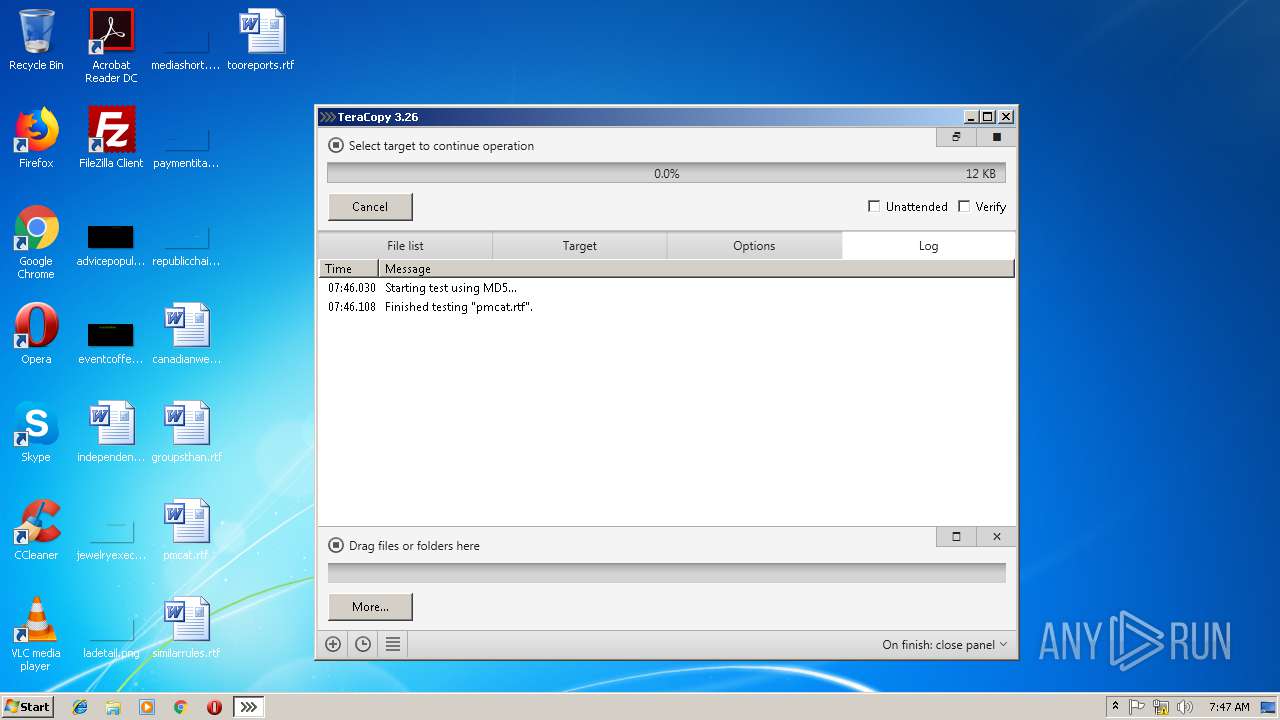Viewport: 1280px width, 720px height.
Task: Click the Time column header
Action: pyautogui.click(x=349, y=268)
